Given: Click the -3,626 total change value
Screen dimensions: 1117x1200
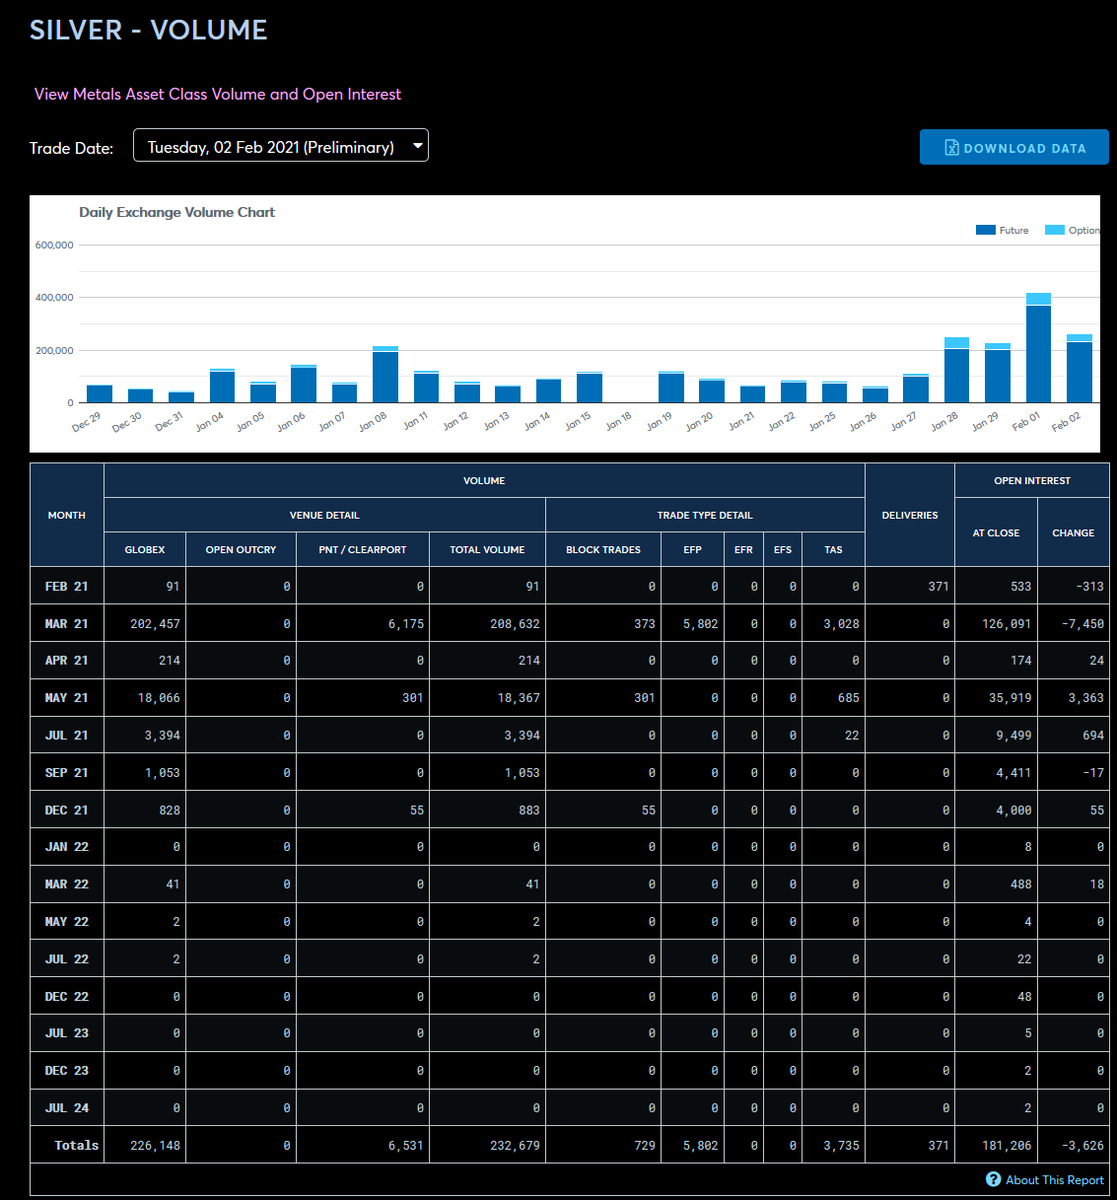Looking at the screenshot, I should click(1083, 1146).
